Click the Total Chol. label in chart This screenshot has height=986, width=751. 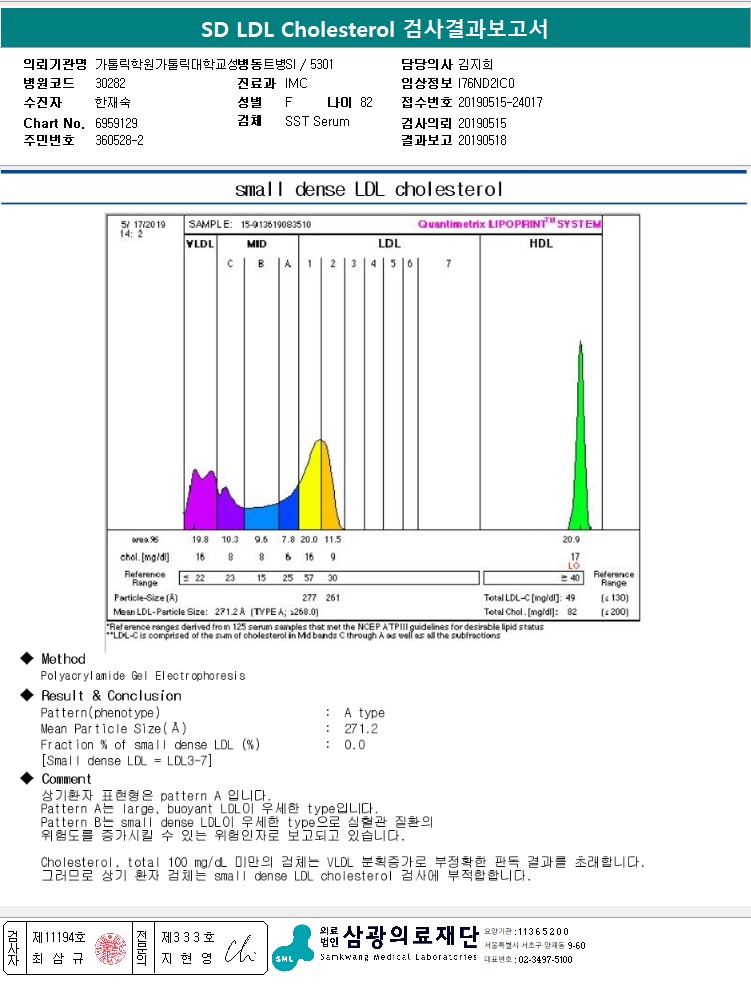pyautogui.click(x=521, y=612)
